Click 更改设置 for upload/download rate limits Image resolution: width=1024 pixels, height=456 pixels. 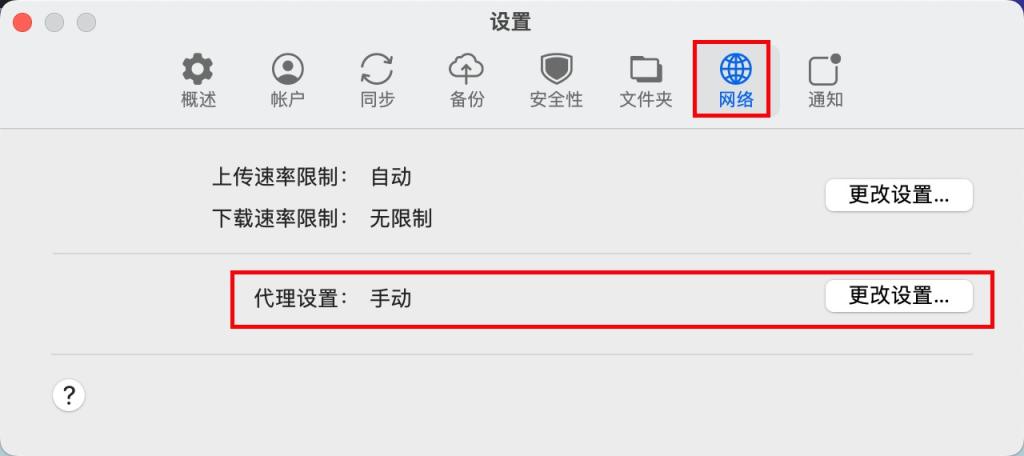coord(899,195)
